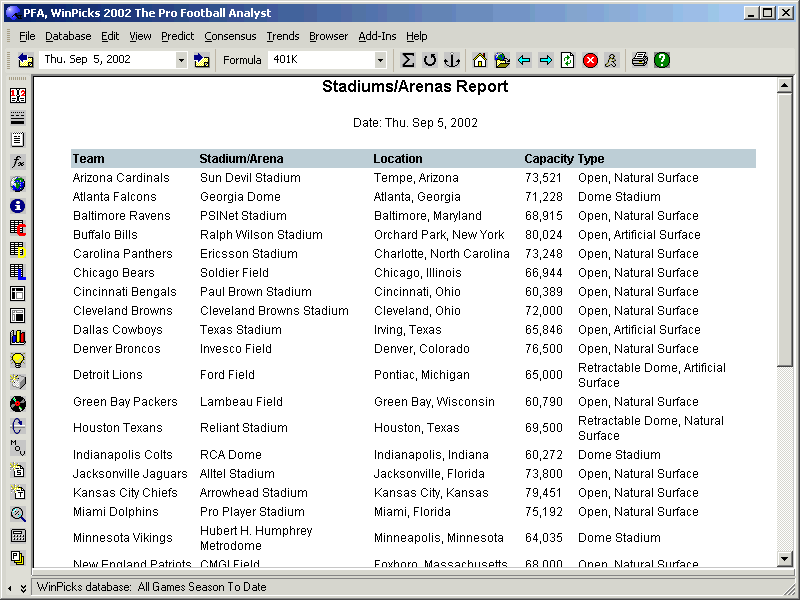Open the Predict menu
Viewport: 800px width, 600px height.
coord(178,36)
